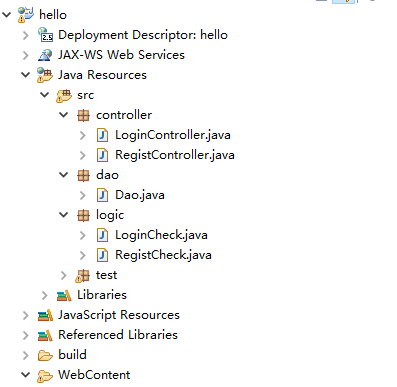Select 'JAX-WS Web Services' label
The width and height of the screenshot is (397, 387).
coord(121,55)
